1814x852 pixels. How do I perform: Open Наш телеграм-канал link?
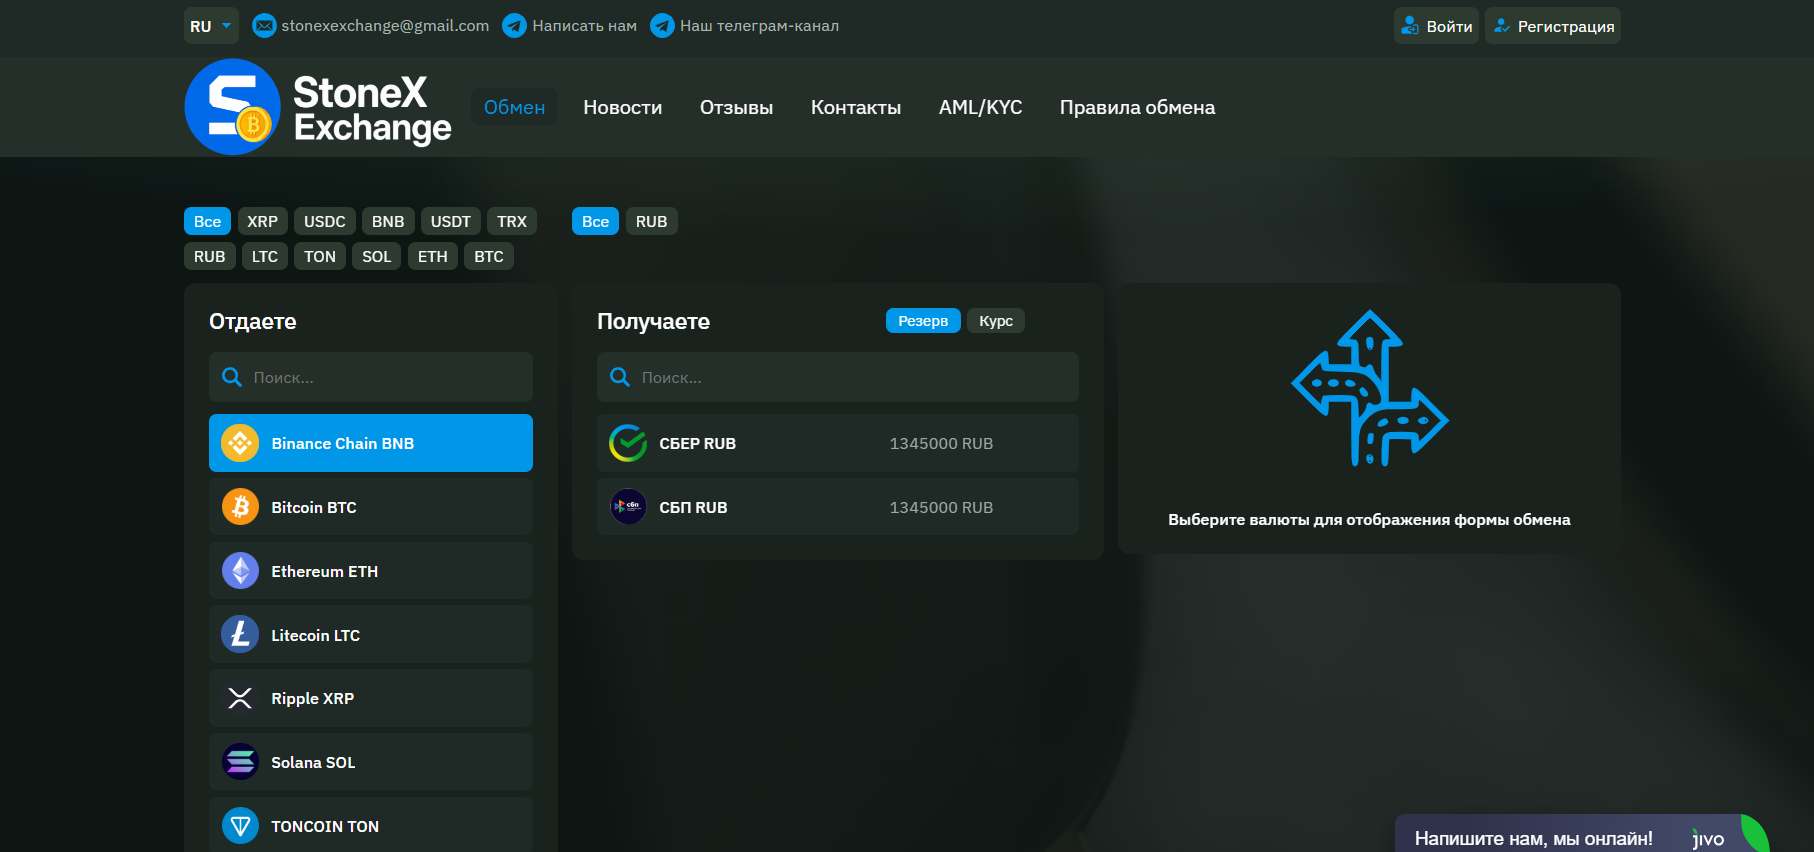coord(759,26)
